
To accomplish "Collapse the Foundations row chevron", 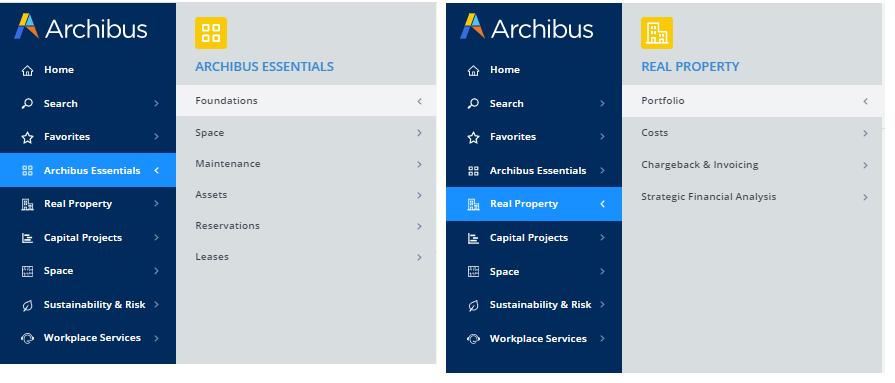I will (419, 101).
